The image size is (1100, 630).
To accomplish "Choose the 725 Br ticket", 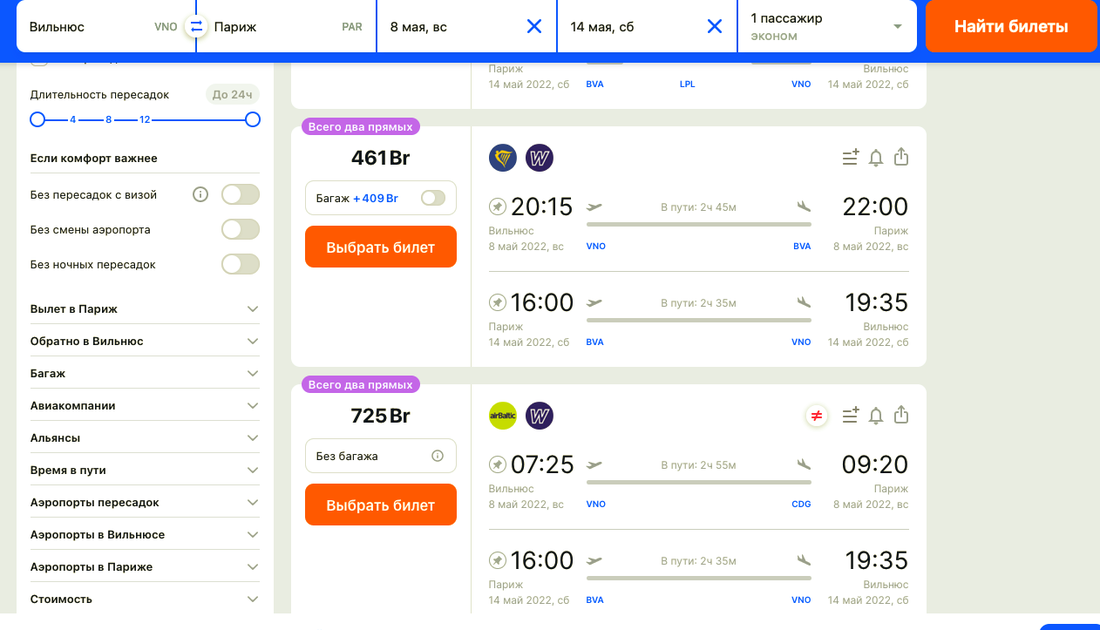I will [x=380, y=505].
